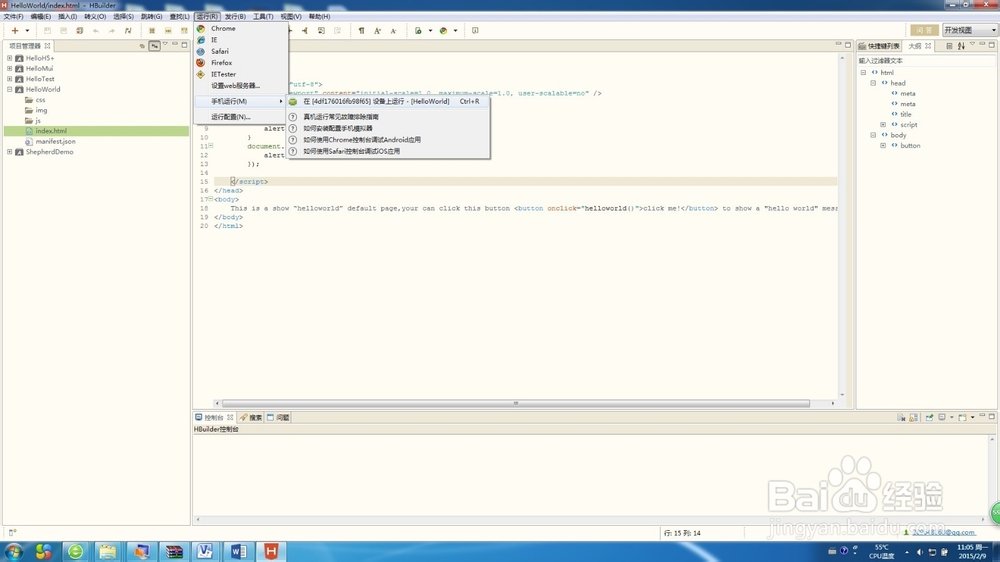
Task: Open 如何安装配置手机模拟器 help entry
Action: [388, 128]
